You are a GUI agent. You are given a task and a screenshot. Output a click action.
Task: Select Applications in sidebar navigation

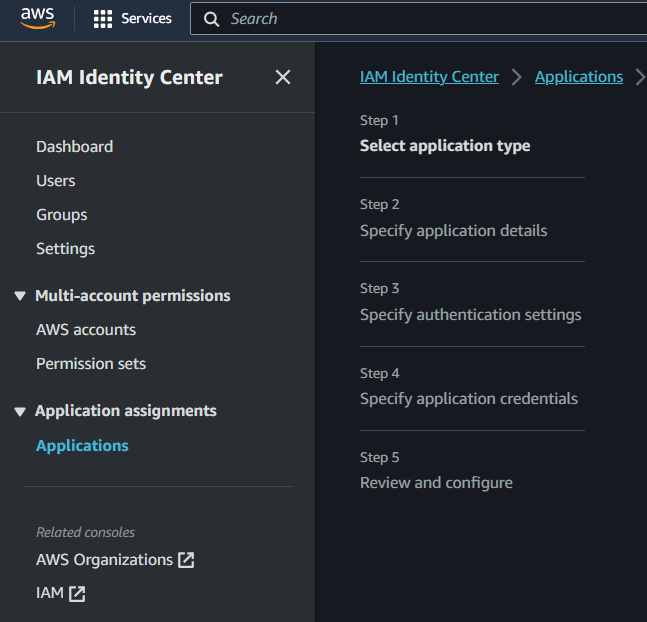tap(83, 446)
